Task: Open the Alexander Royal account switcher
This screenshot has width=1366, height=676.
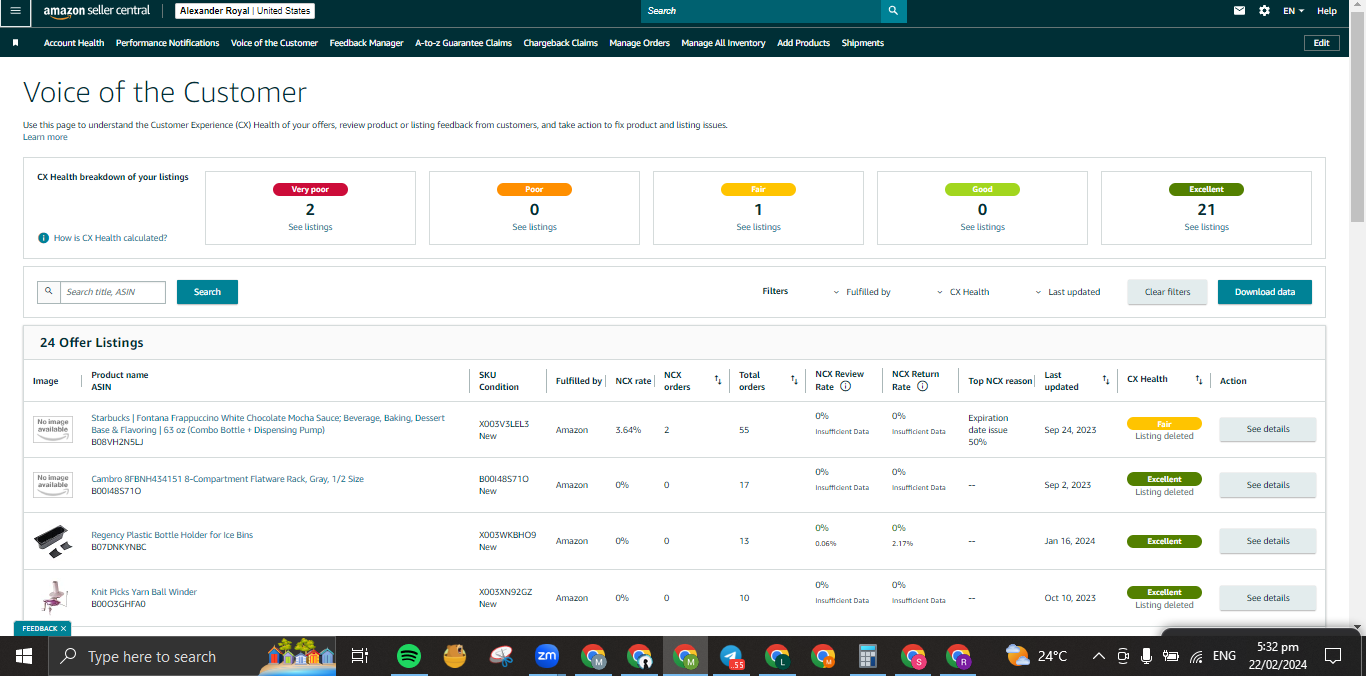Action: click(x=245, y=11)
